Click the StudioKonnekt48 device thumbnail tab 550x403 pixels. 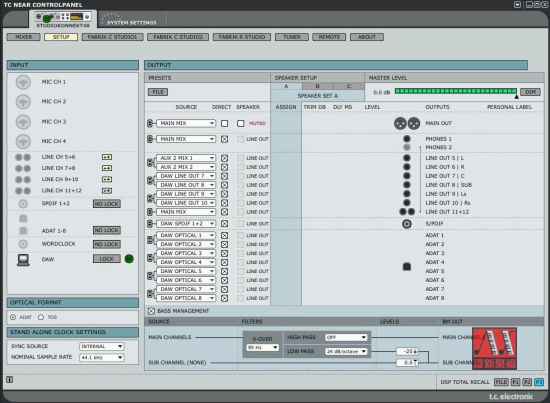pos(63,19)
